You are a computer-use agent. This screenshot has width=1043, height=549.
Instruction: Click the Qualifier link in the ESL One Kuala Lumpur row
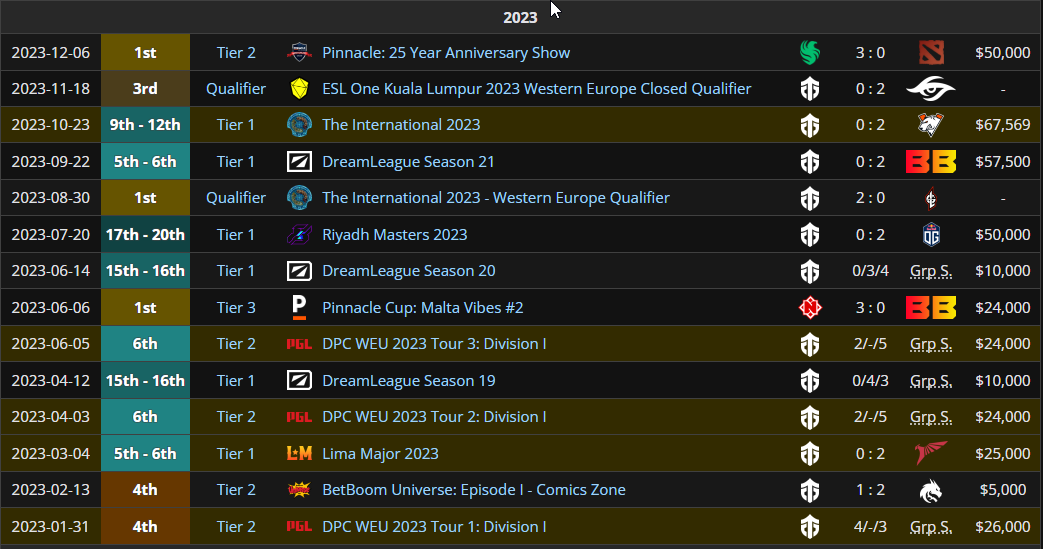(x=236, y=89)
